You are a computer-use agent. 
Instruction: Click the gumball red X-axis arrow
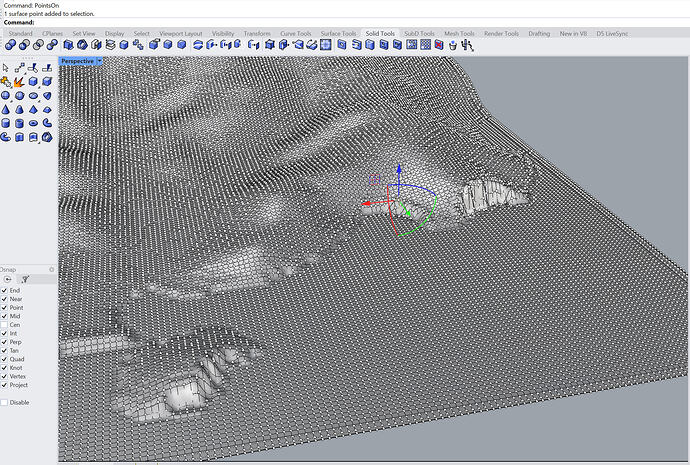click(367, 204)
